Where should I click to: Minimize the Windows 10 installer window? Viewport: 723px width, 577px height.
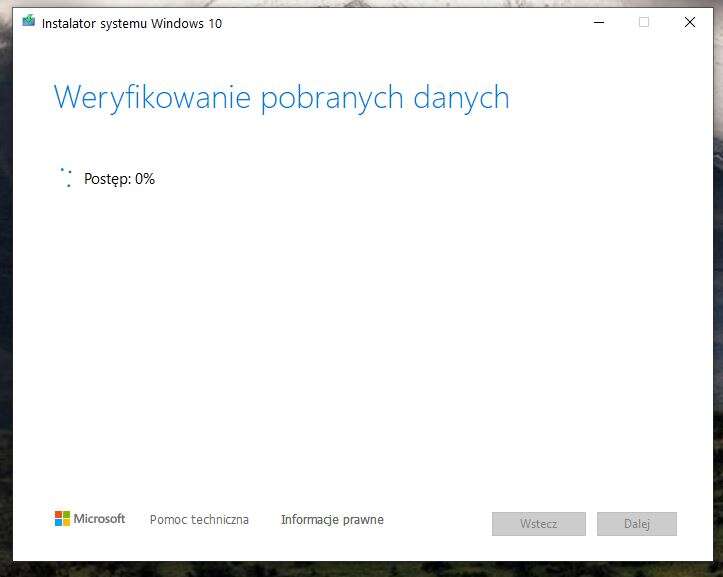coord(598,22)
